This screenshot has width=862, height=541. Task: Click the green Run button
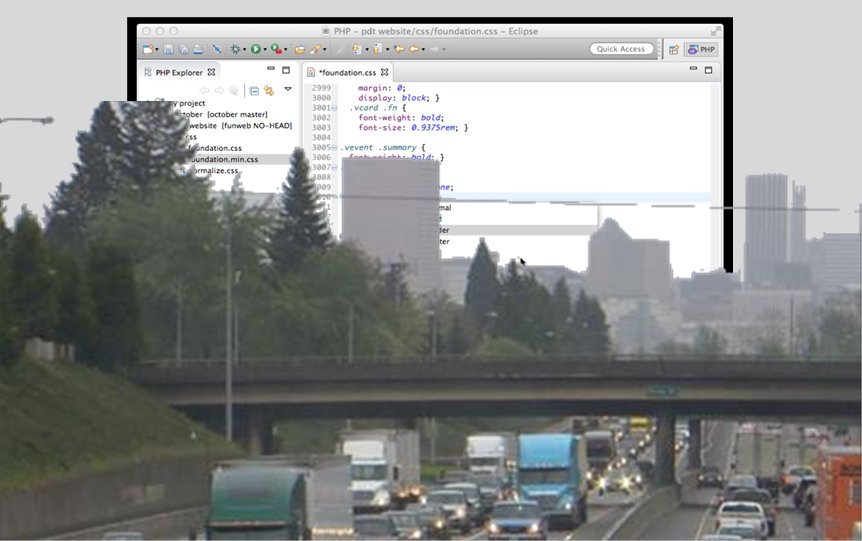pyautogui.click(x=256, y=49)
